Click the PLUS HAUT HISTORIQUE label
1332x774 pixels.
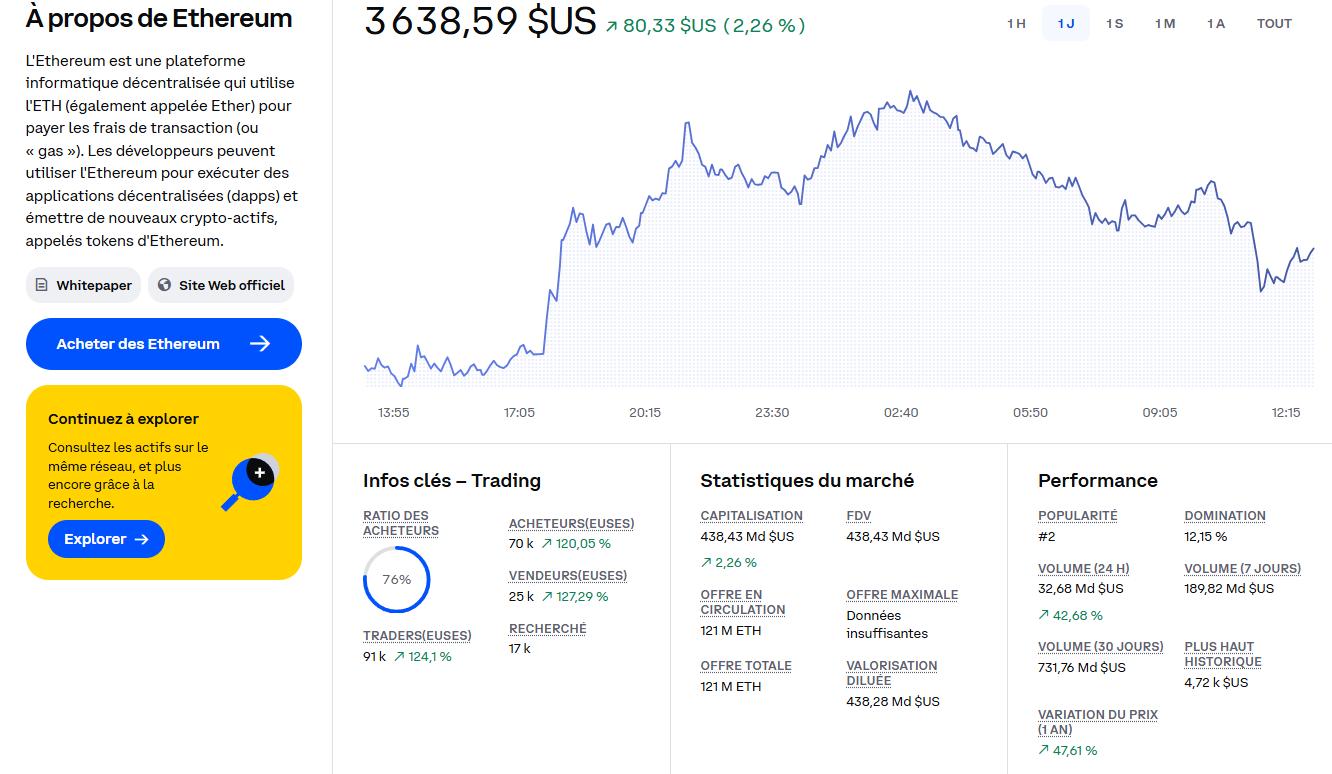pyautogui.click(x=1223, y=654)
